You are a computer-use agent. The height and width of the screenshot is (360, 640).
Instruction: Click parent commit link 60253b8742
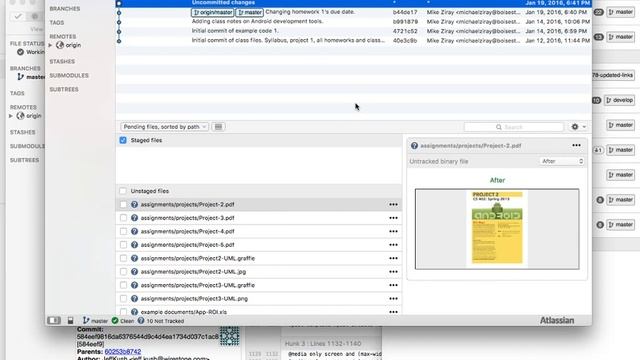click(122, 351)
